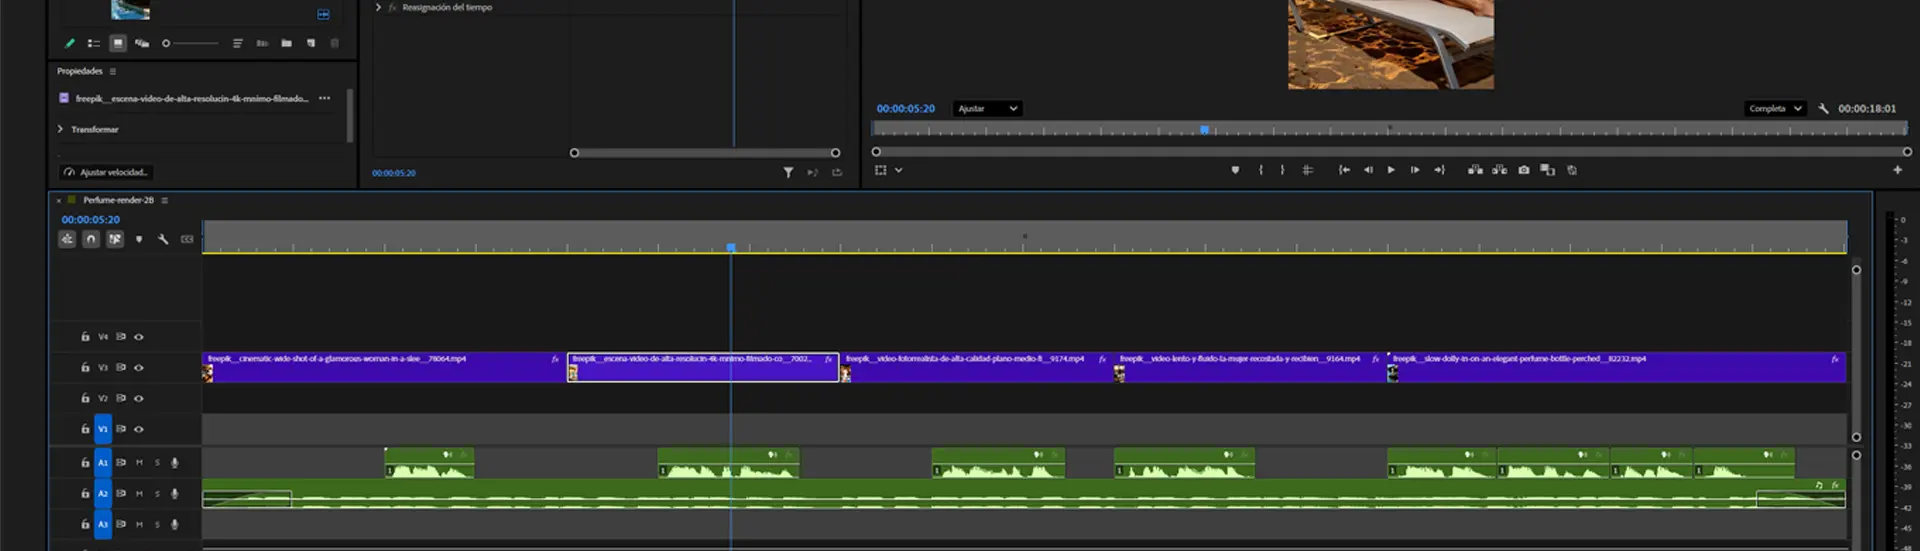Open timeline display settings wrench
This screenshot has width=1920, height=551.
(163, 239)
